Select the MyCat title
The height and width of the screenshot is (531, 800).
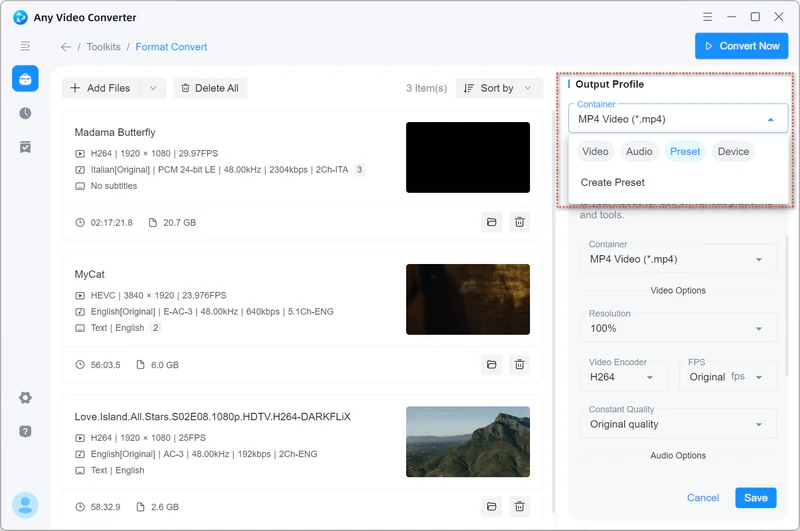click(x=89, y=274)
